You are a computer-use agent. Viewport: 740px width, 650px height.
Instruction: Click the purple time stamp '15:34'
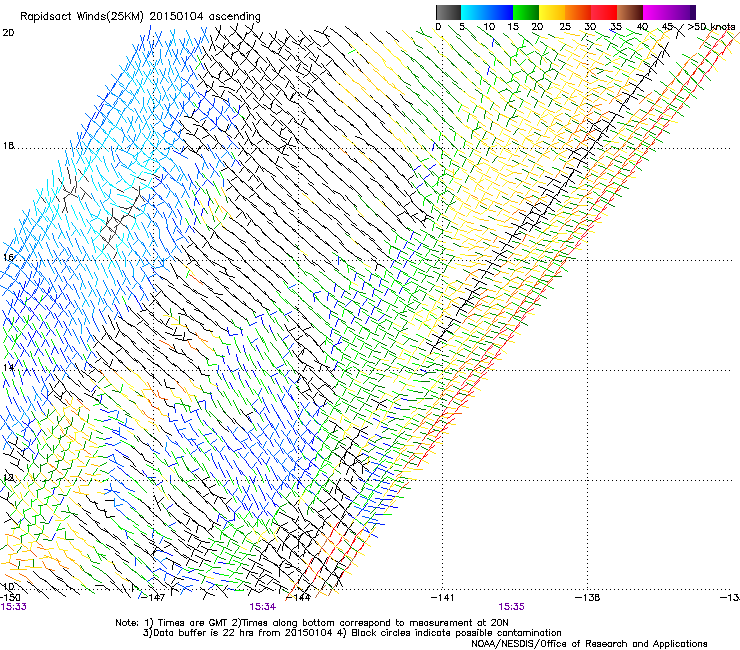[x=262, y=607]
